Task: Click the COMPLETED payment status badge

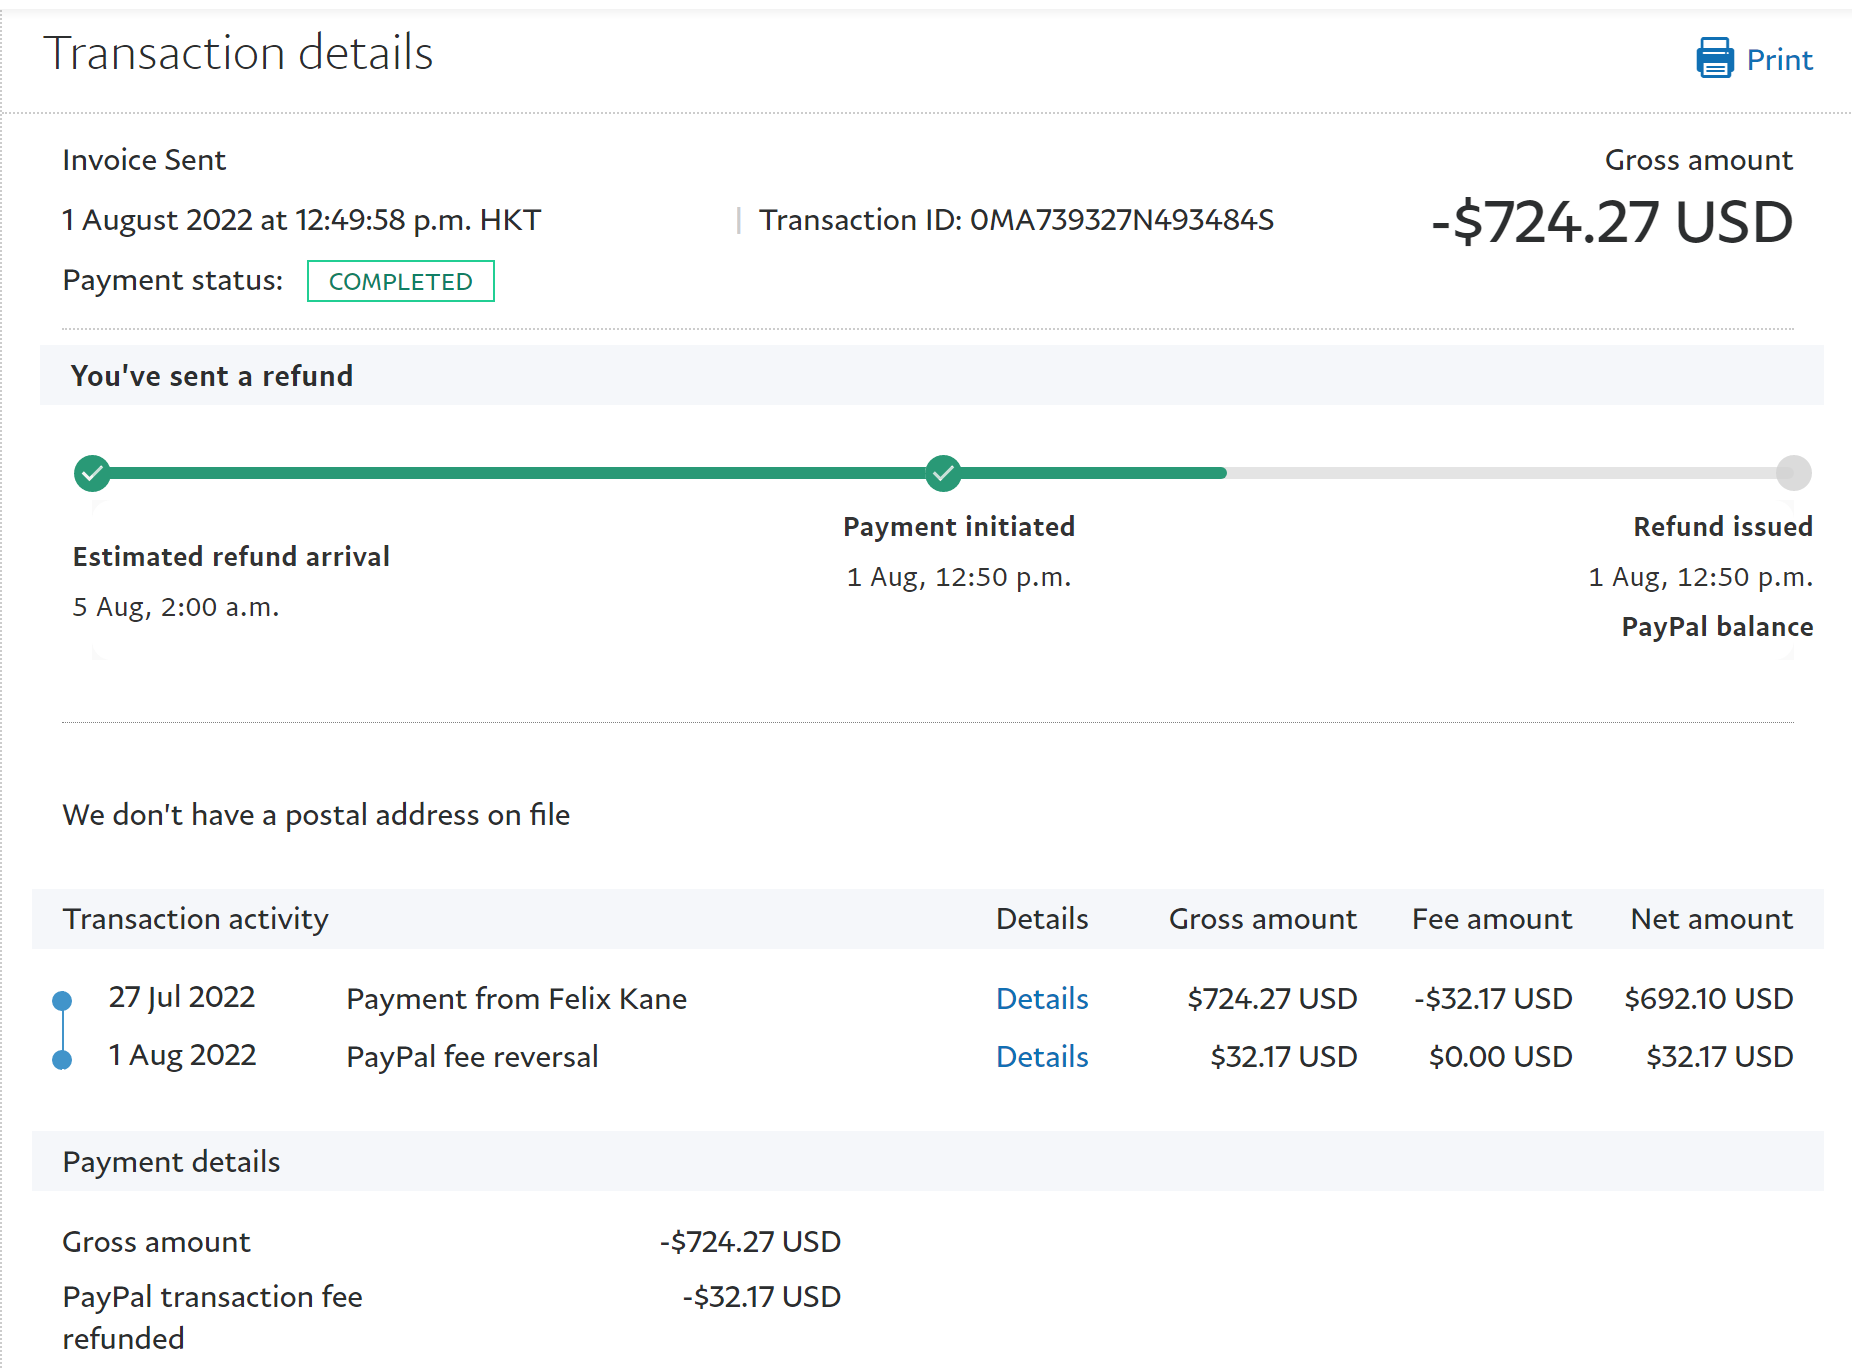Action: click(400, 281)
